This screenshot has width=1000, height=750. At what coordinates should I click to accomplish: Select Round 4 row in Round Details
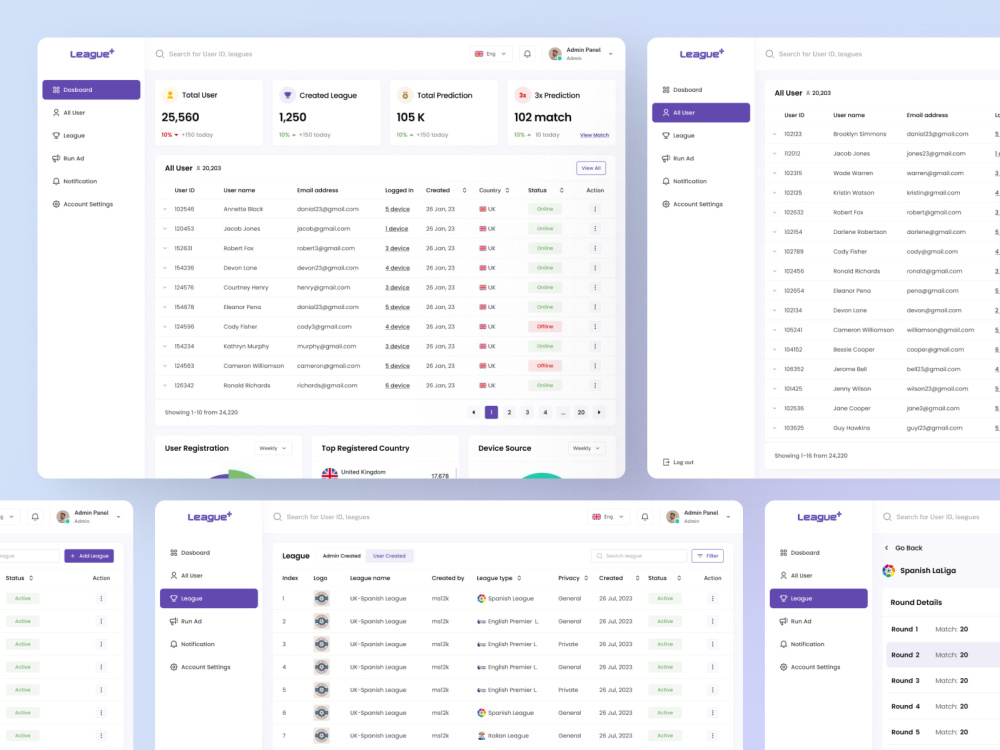pos(943,707)
